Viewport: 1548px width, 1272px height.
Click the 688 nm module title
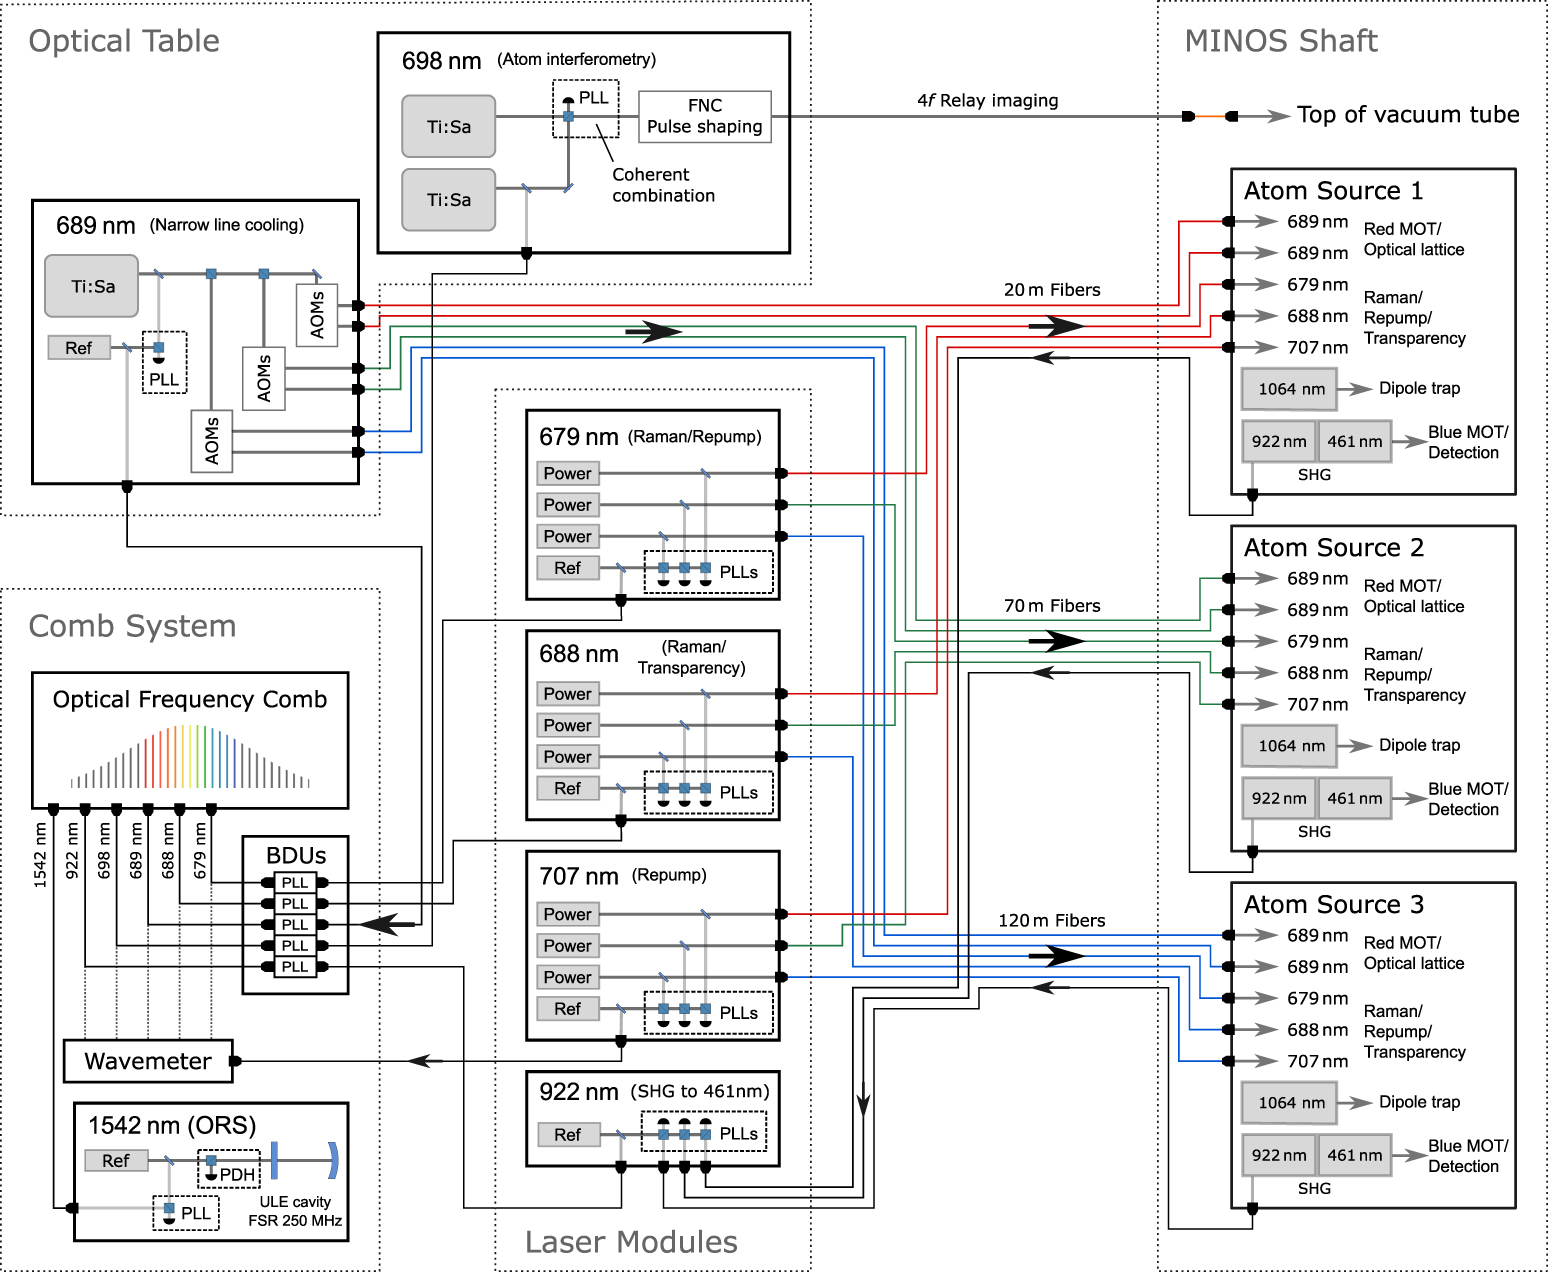coord(579,654)
